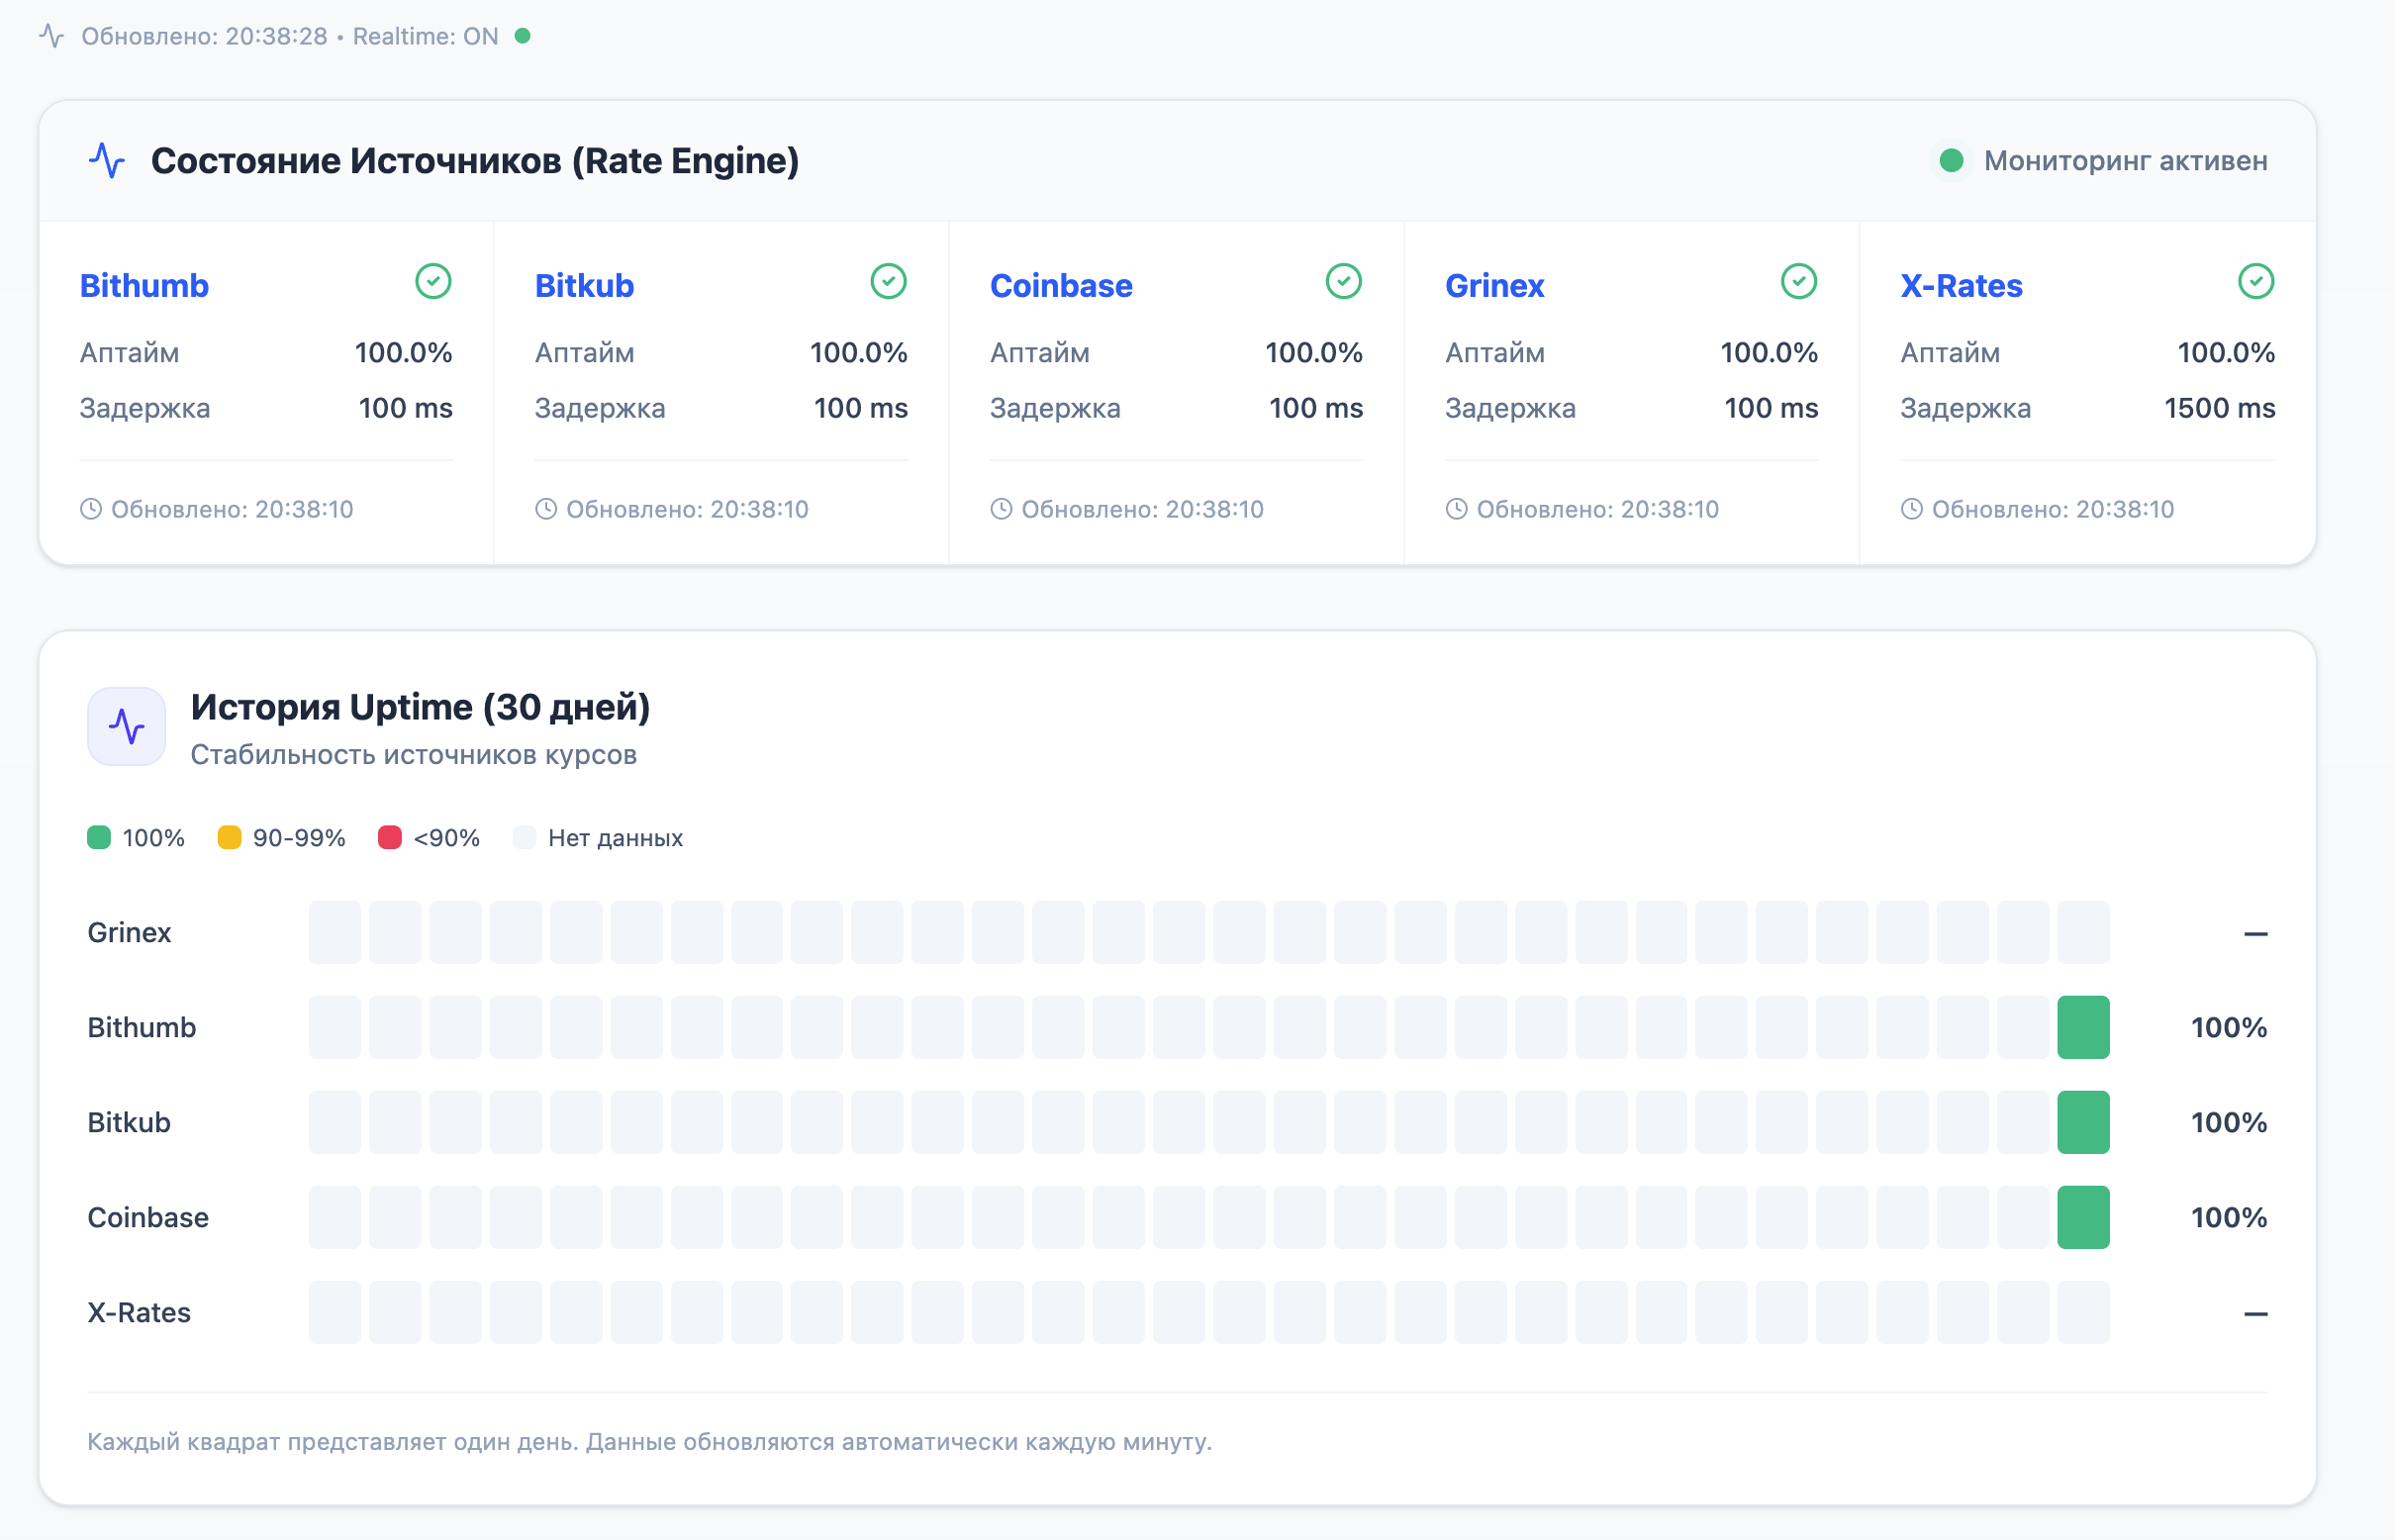Click Обновлено: 20:38:10 in the Bitkub card
This screenshot has width=2395, height=1540.
click(687, 509)
